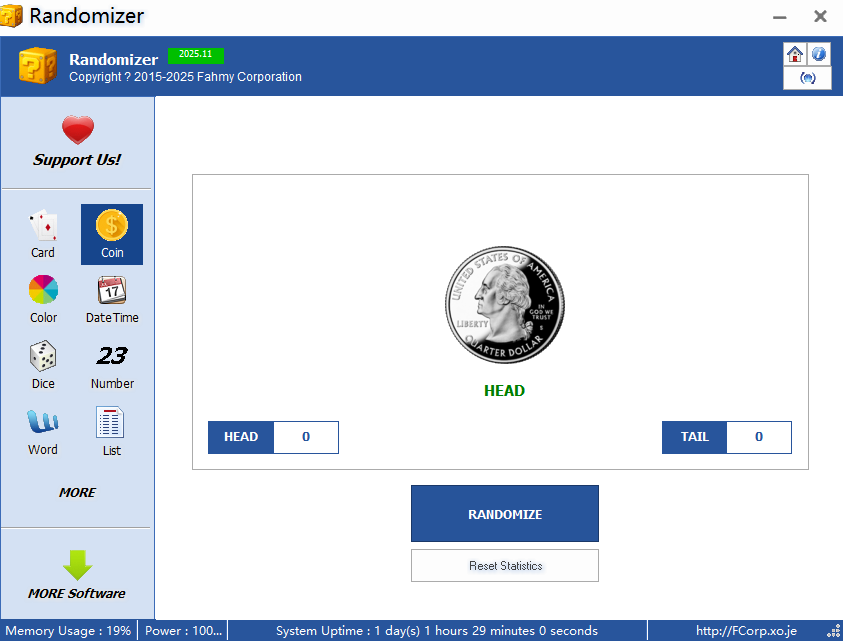843x642 pixels.
Task: Select the Dice randomizer
Action: point(42,364)
